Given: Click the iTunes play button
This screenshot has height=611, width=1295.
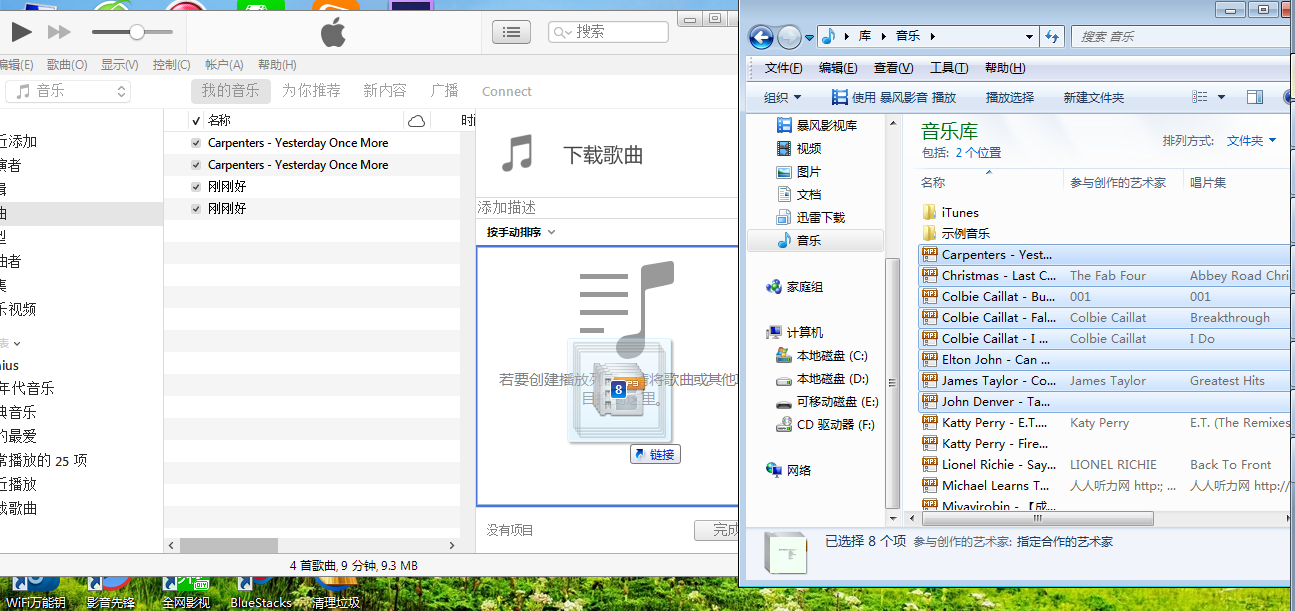Looking at the screenshot, I should (21, 32).
